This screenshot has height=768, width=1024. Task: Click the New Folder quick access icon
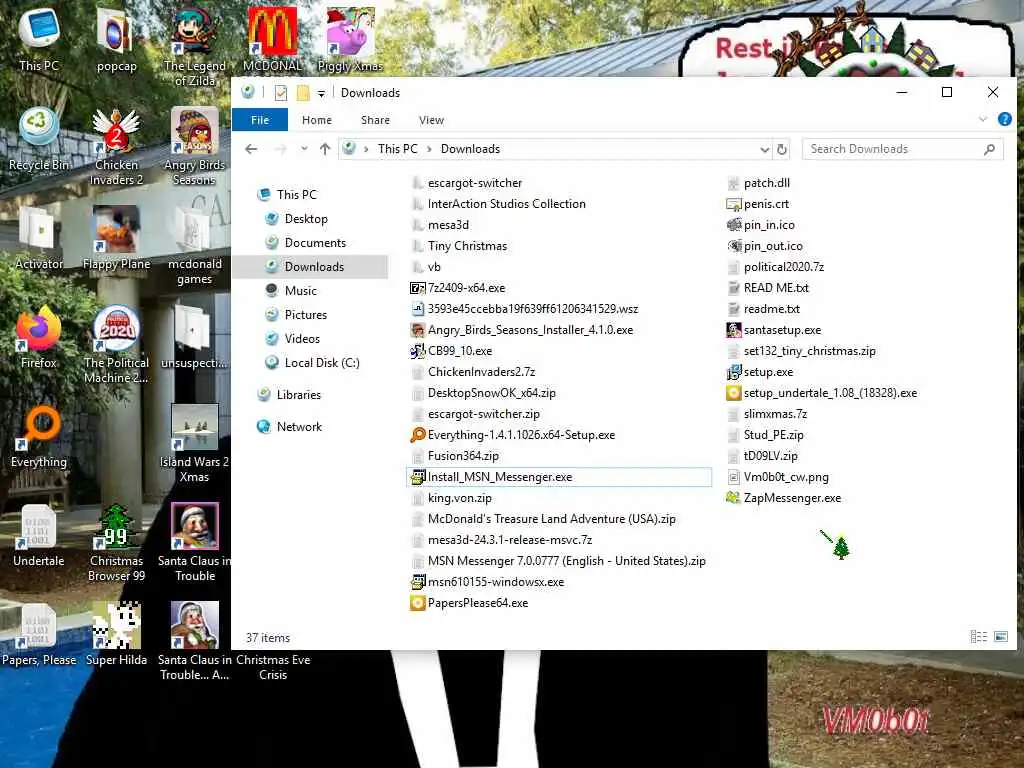coord(303,93)
